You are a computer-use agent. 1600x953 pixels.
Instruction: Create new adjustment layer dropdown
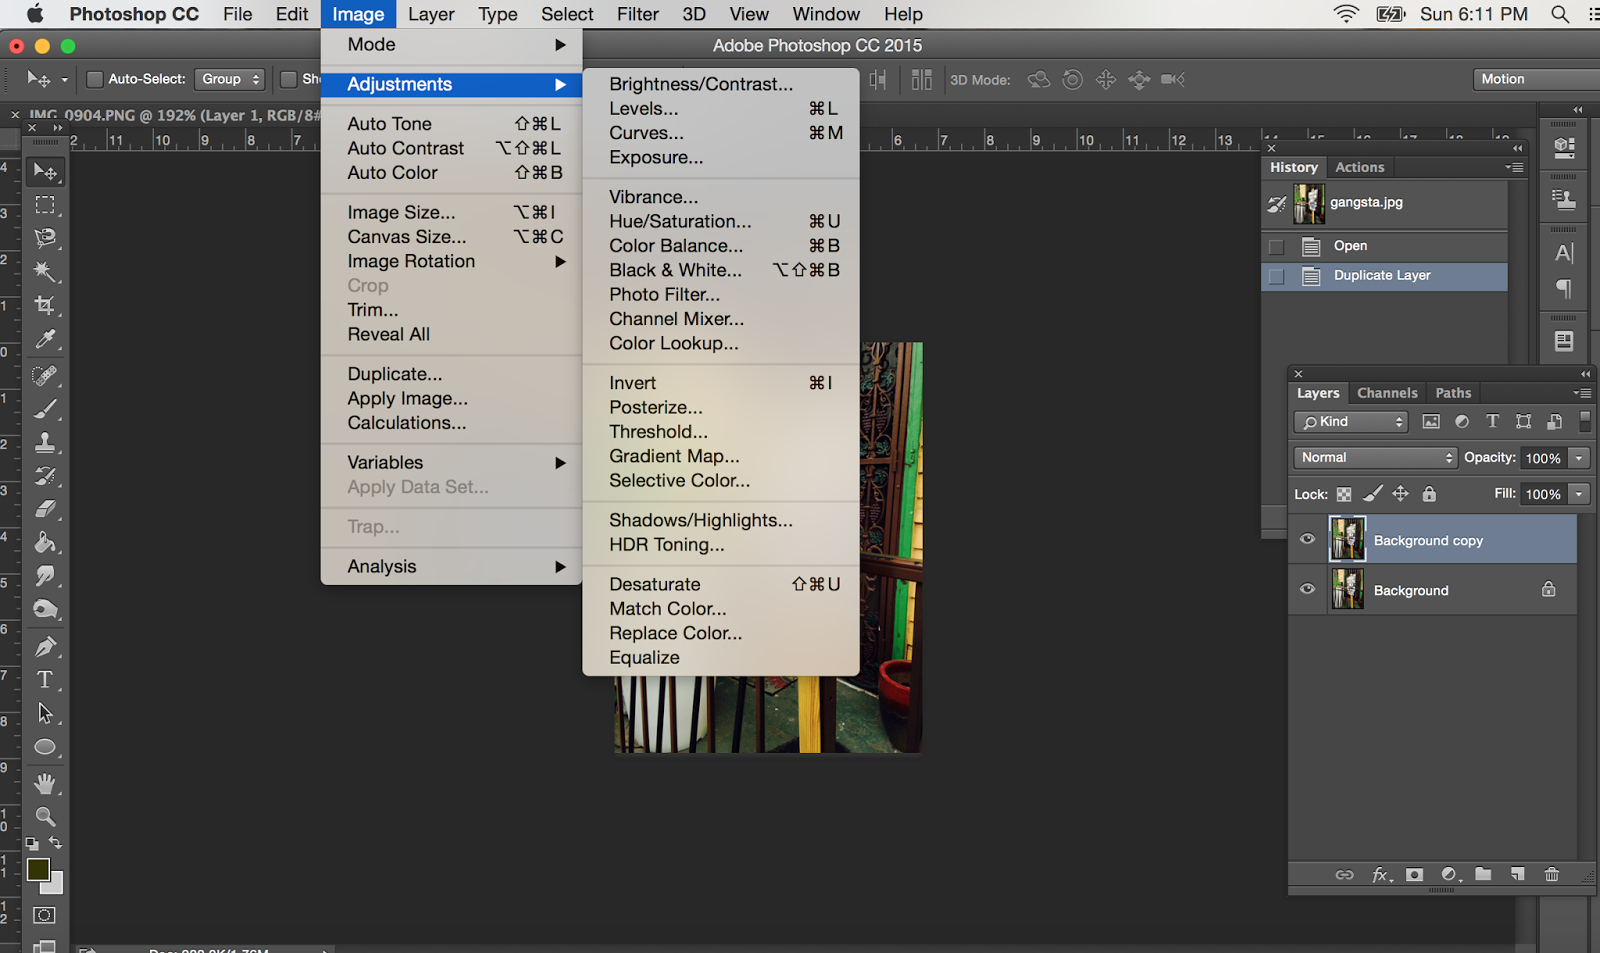pyautogui.click(x=1449, y=875)
